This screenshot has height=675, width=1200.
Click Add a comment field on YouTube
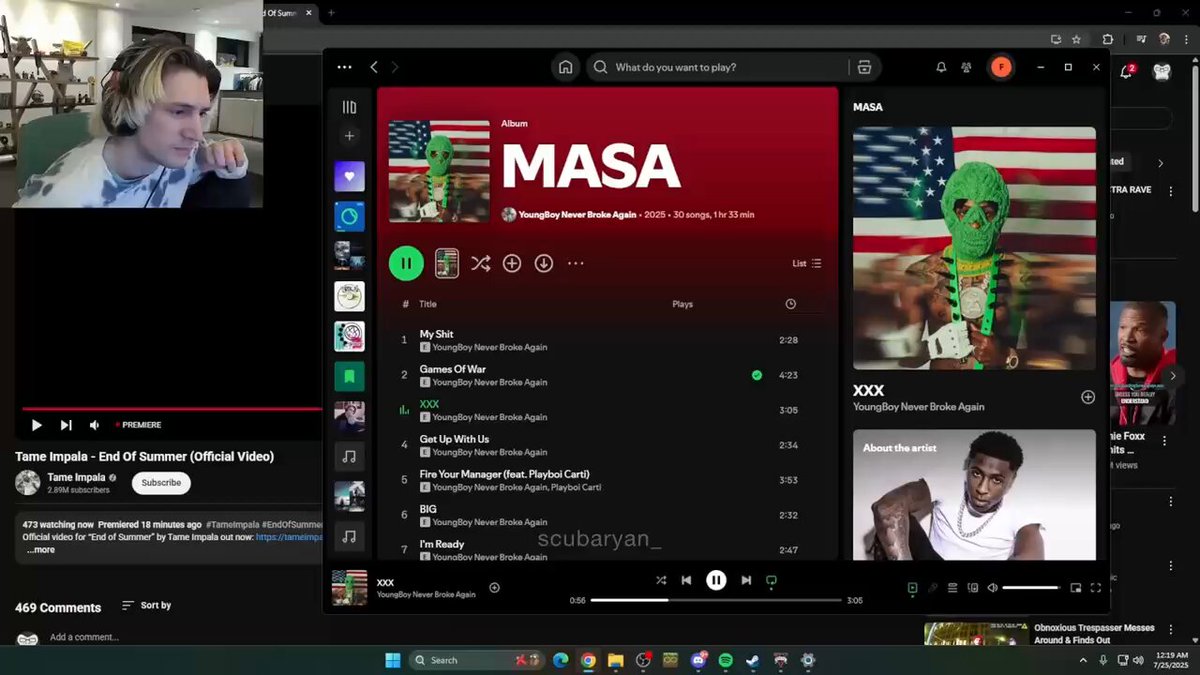click(85, 637)
